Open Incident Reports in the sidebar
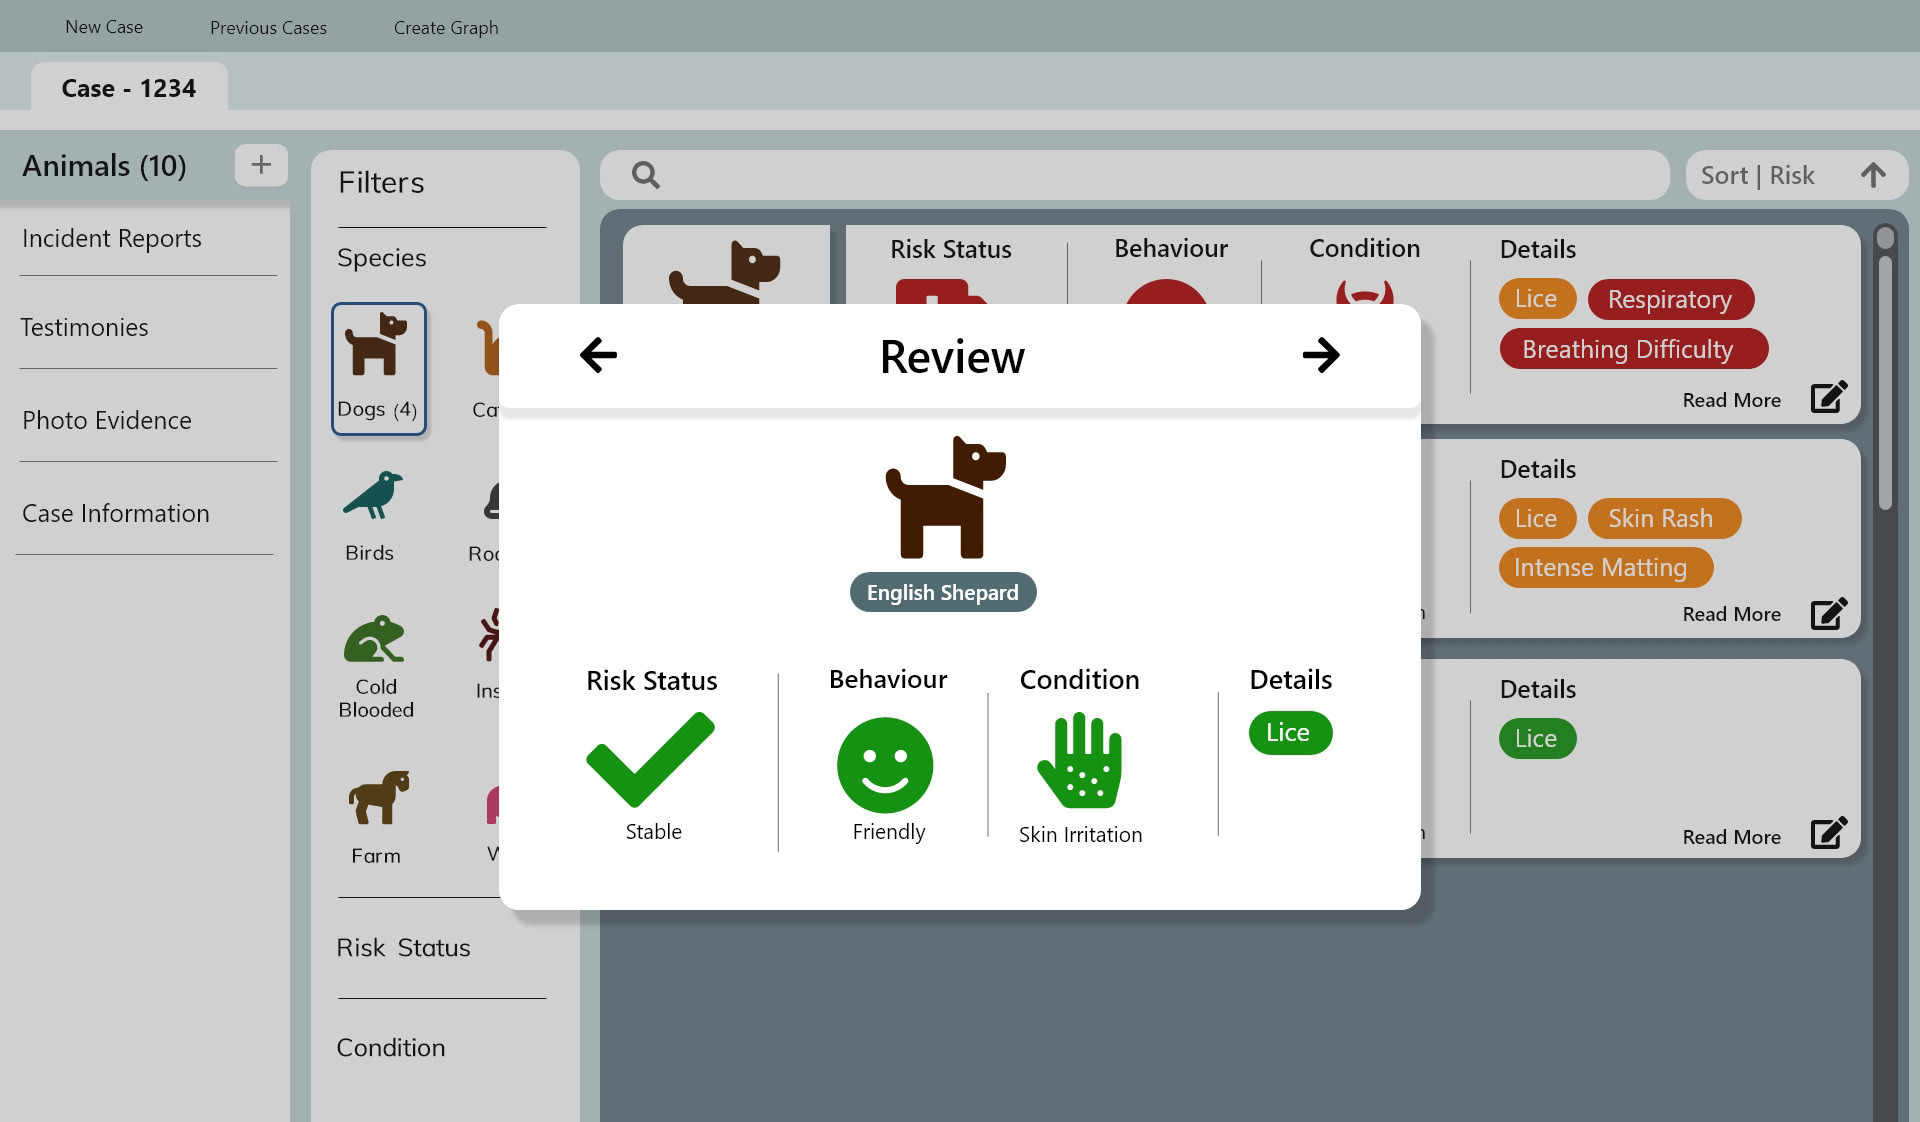Image resolution: width=1920 pixels, height=1122 pixels. point(112,238)
